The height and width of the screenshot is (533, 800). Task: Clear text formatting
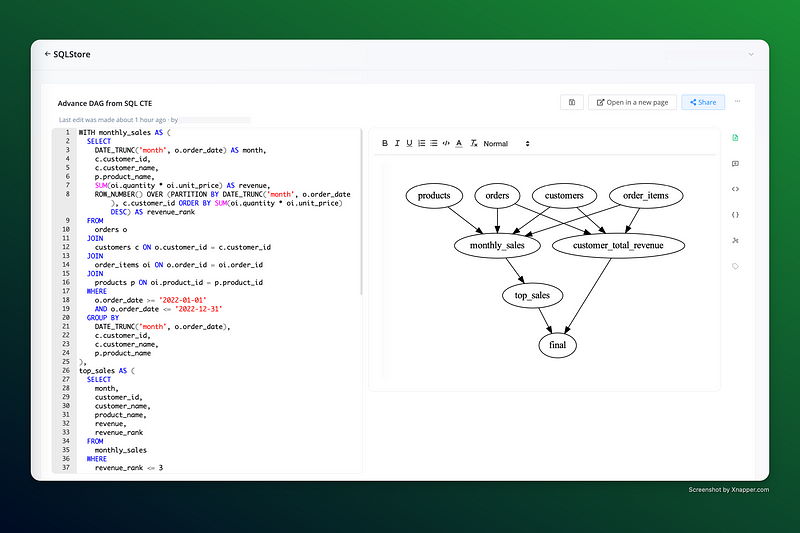tap(473, 143)
